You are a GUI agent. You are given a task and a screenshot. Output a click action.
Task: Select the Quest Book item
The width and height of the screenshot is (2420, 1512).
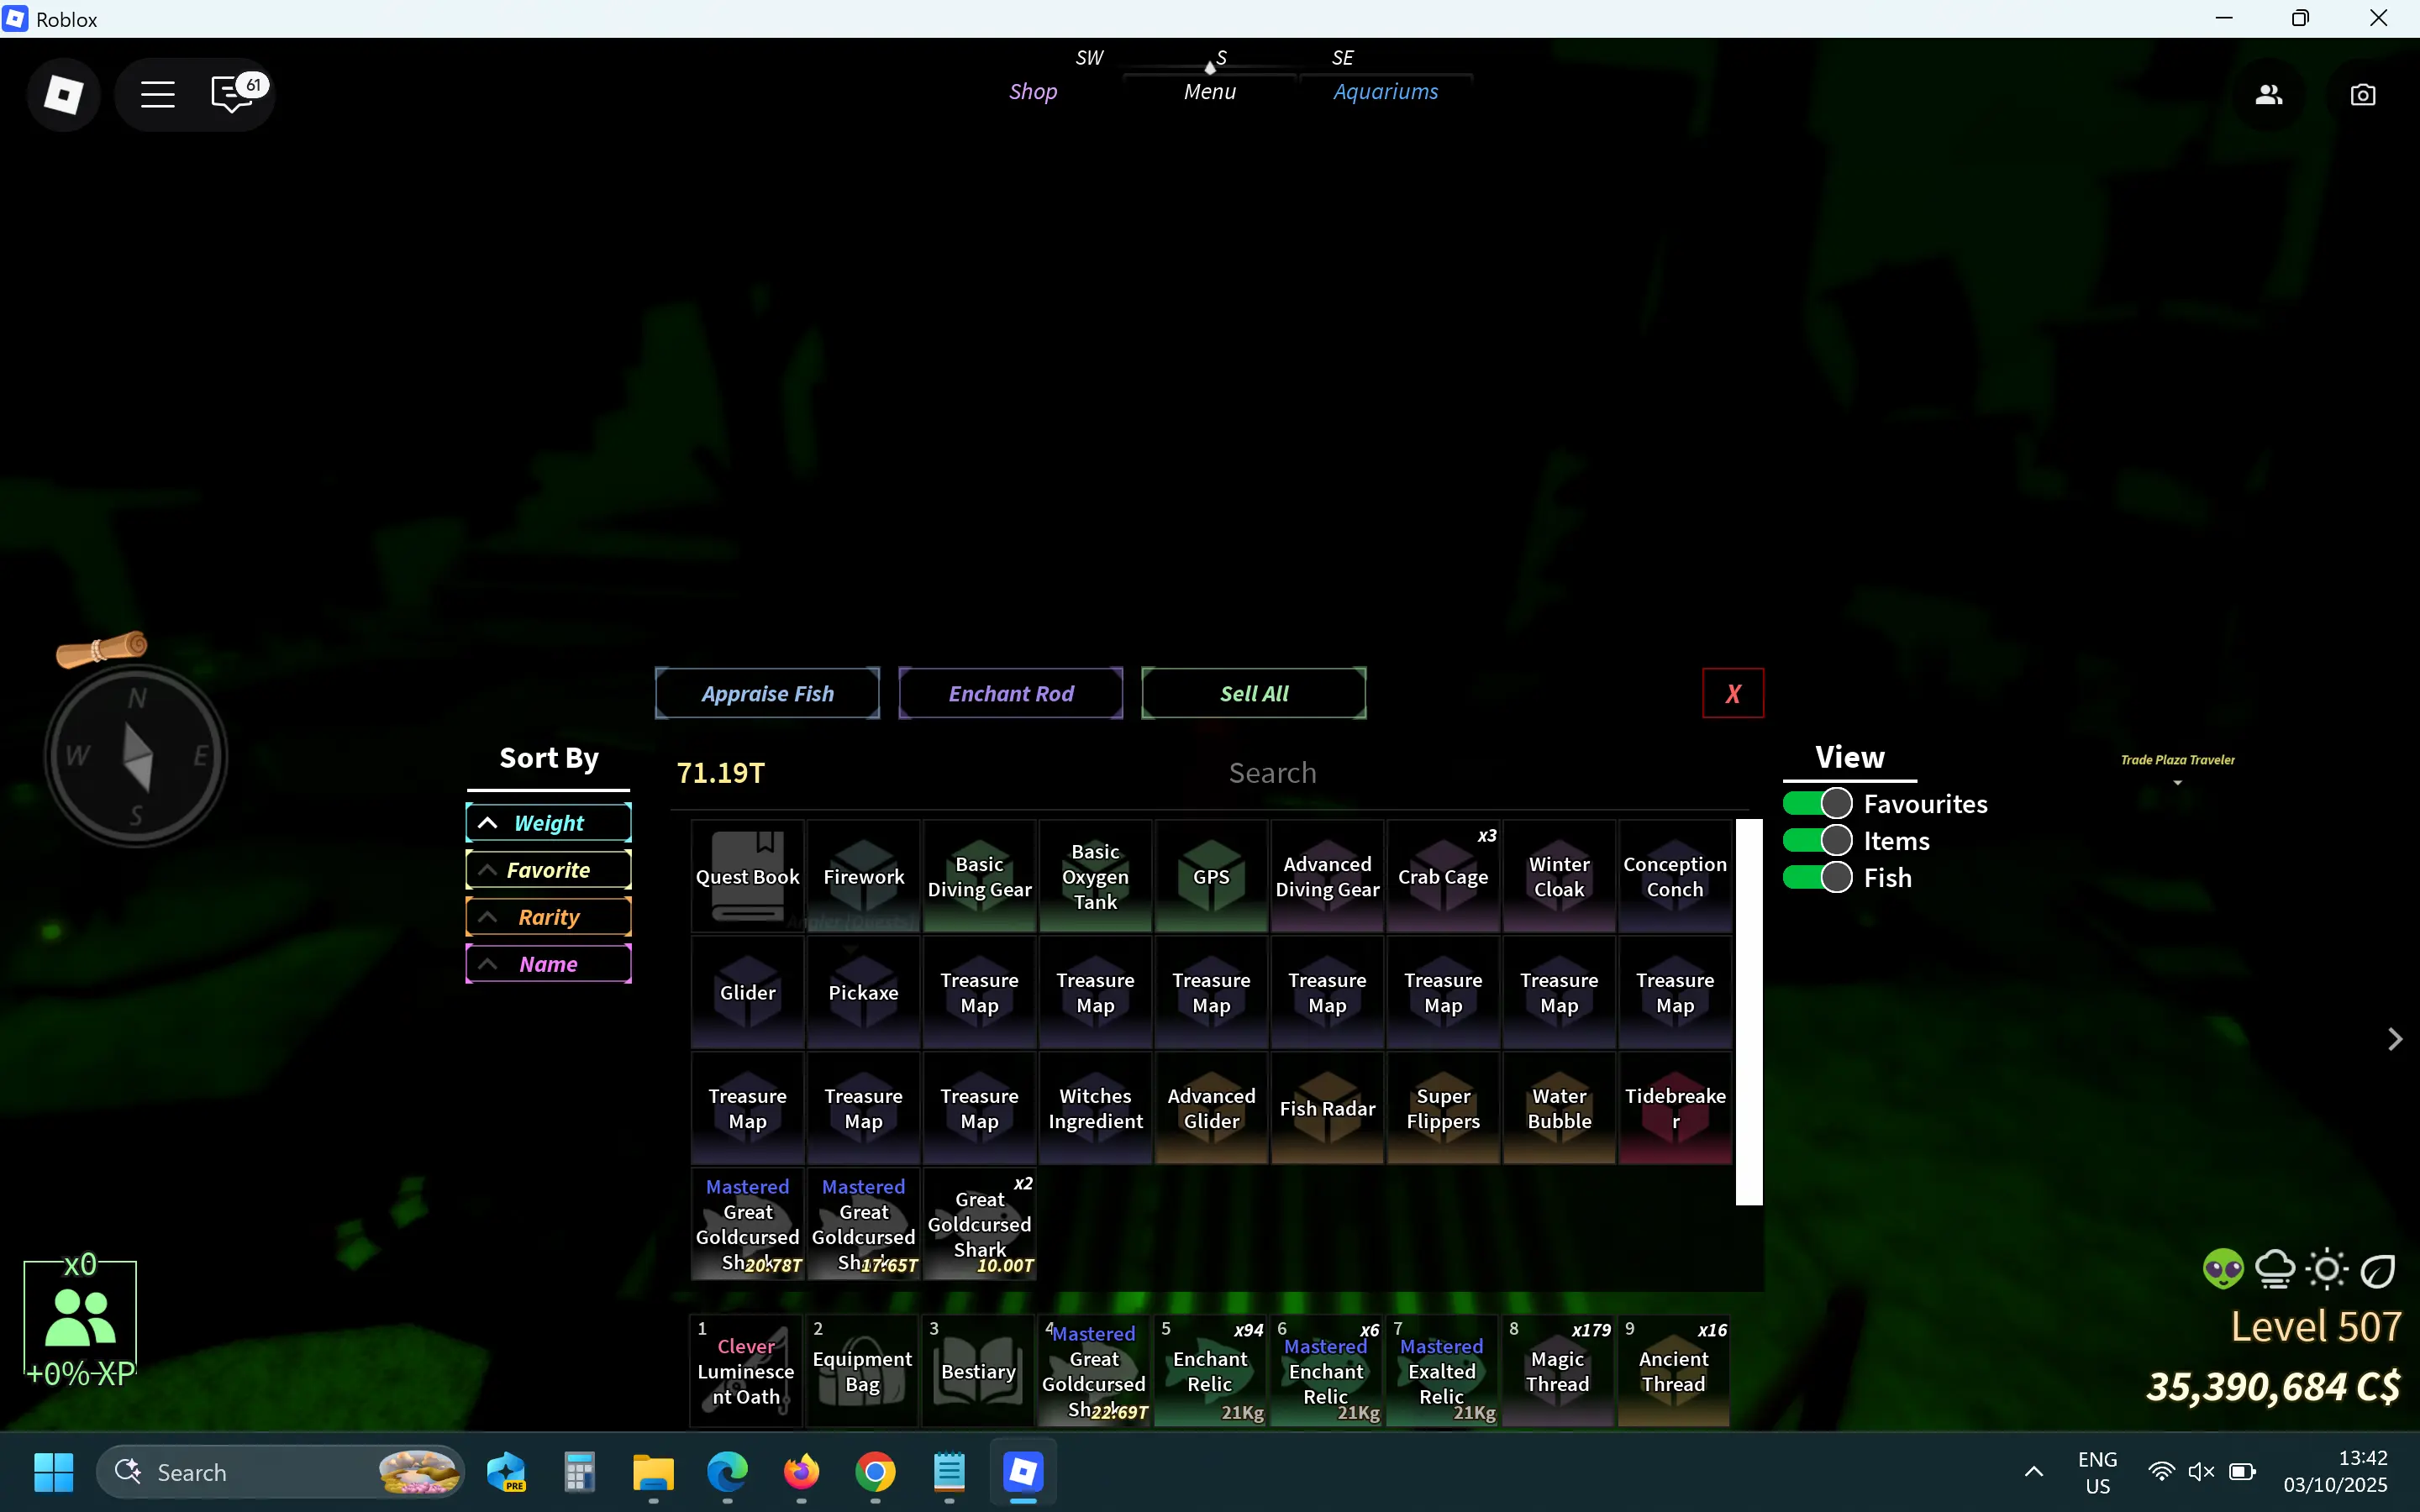[747, 876]
